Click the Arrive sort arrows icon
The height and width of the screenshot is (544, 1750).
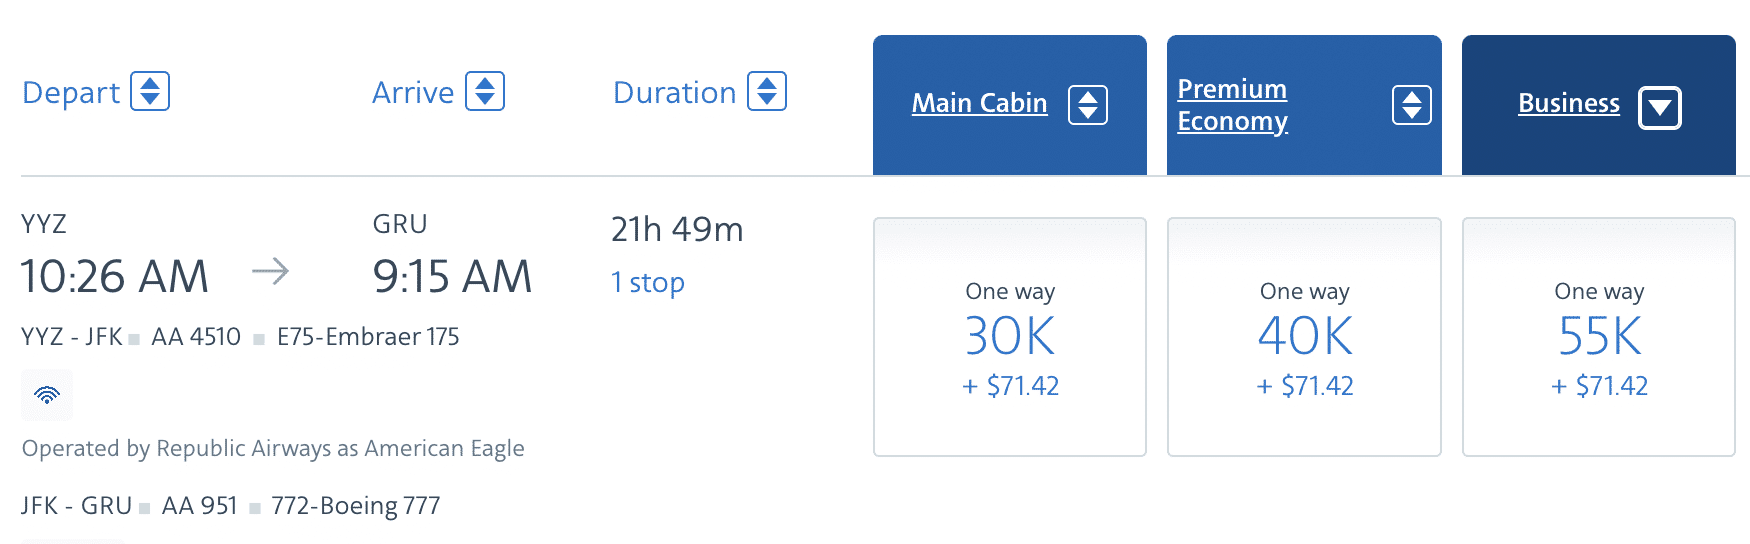click(485, 92)
